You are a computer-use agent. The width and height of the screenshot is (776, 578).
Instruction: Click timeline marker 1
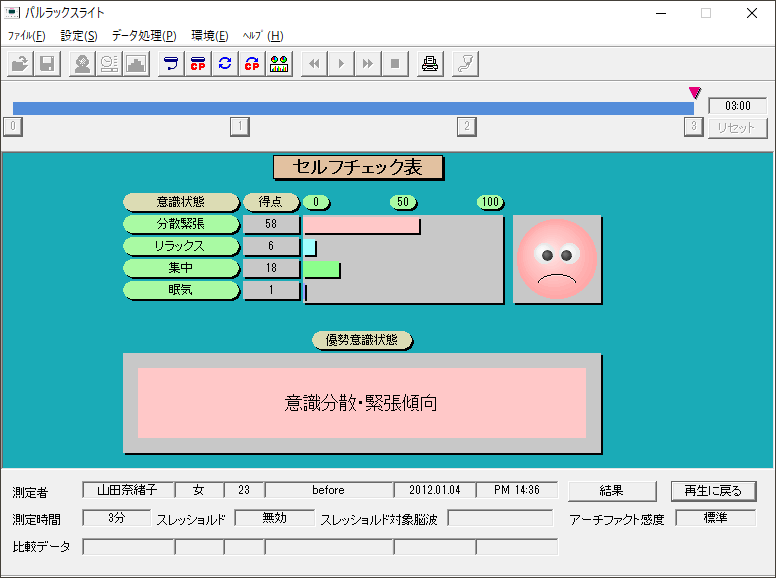pos(240,127)
